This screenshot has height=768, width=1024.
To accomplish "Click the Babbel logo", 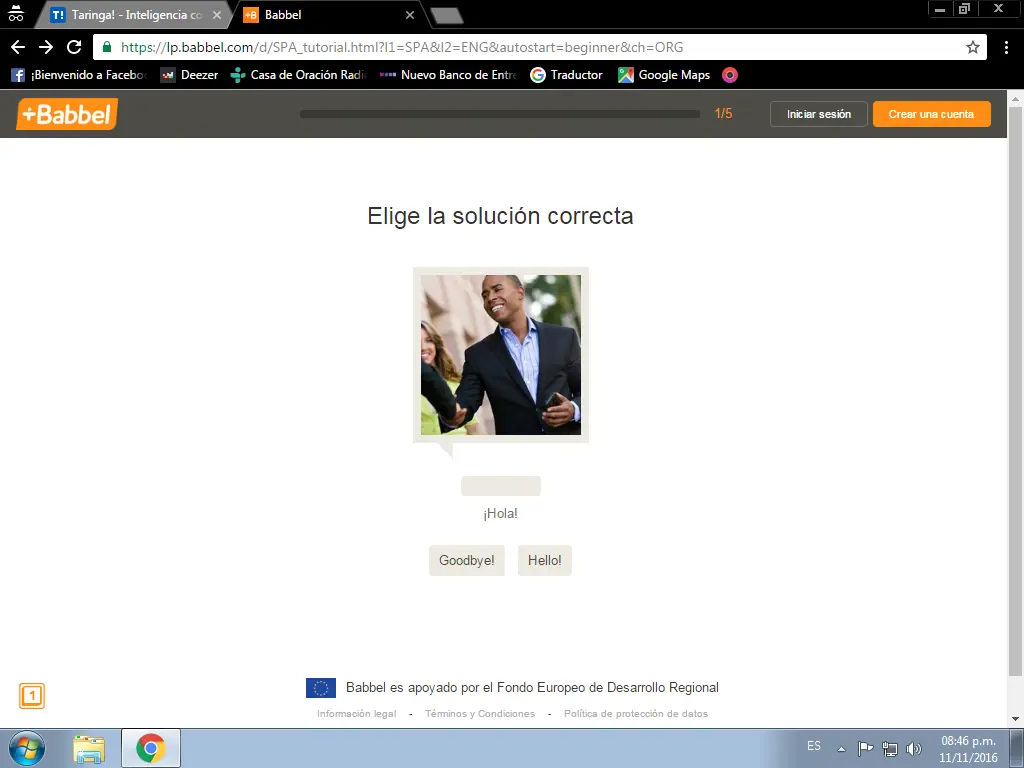I will [x=67, y=114].
